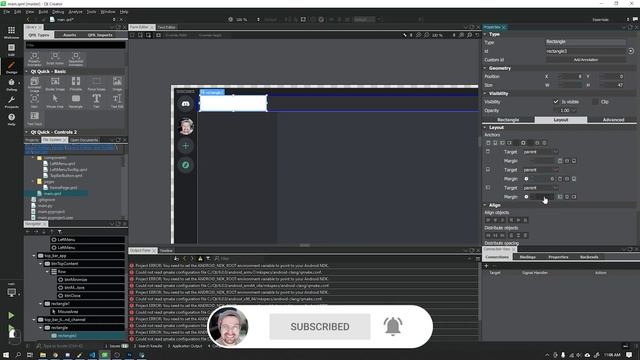Screen dimensions: 640x360
Task: Pick the Mouse Area component
Action: 55,101
